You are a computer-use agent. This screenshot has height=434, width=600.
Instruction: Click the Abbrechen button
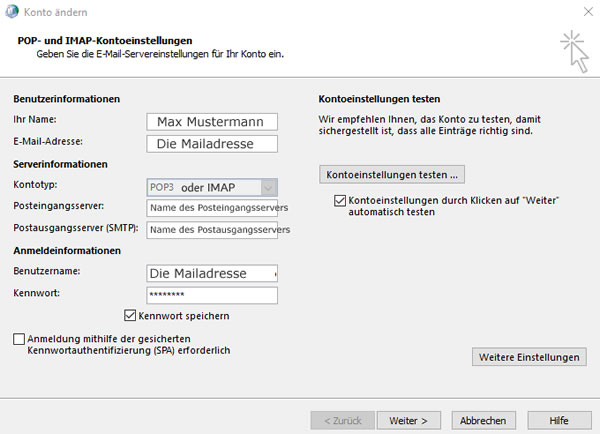click(483, 421)
